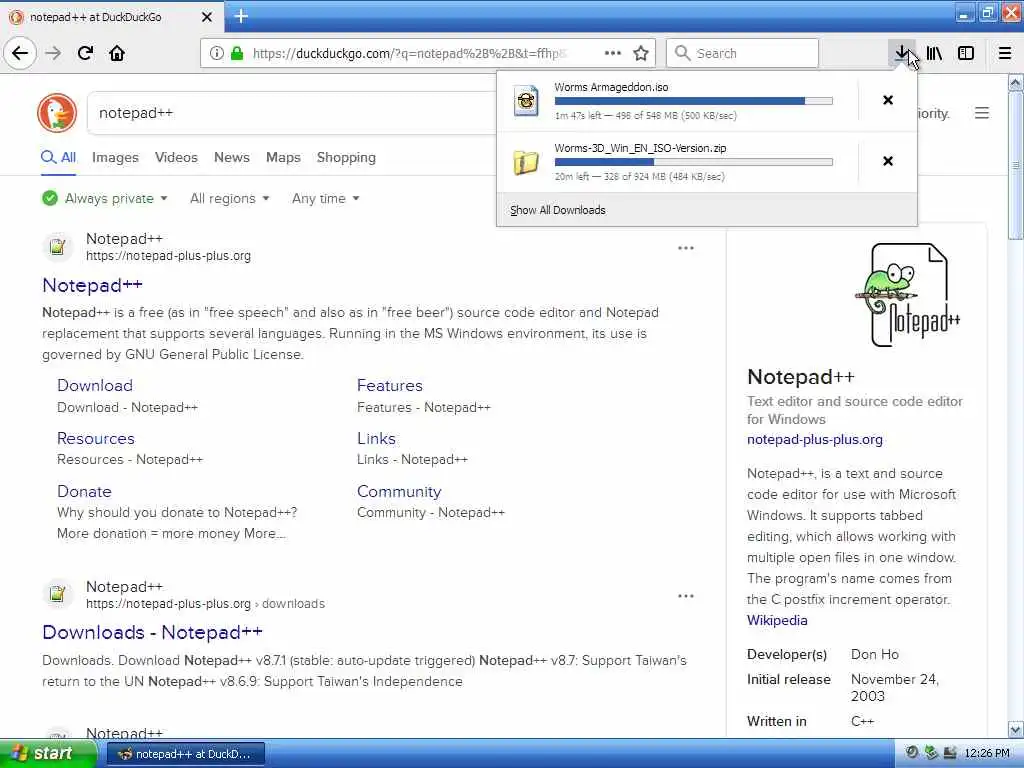Select the All search tab
This screenshot has height=768, width=1024.
(x=59, y=157)
